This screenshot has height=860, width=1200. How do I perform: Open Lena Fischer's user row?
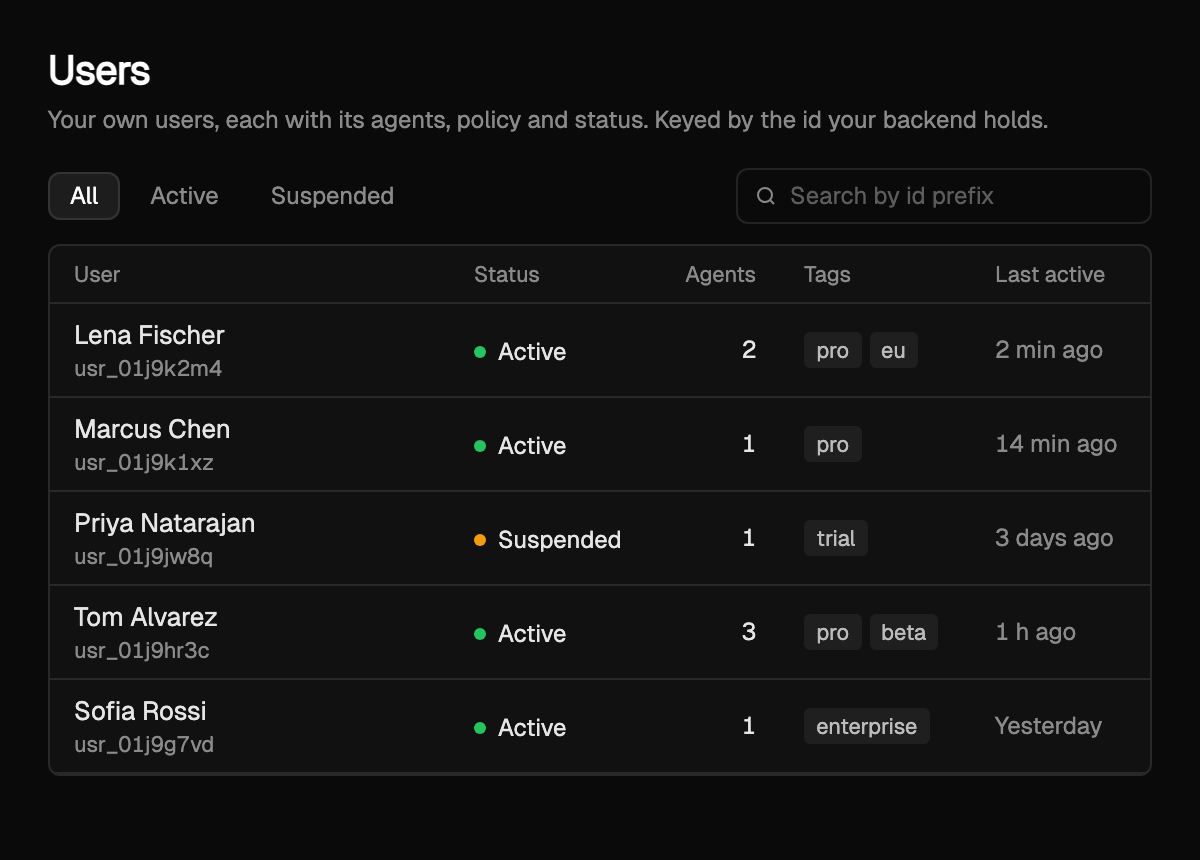click(x=600, y=350)
